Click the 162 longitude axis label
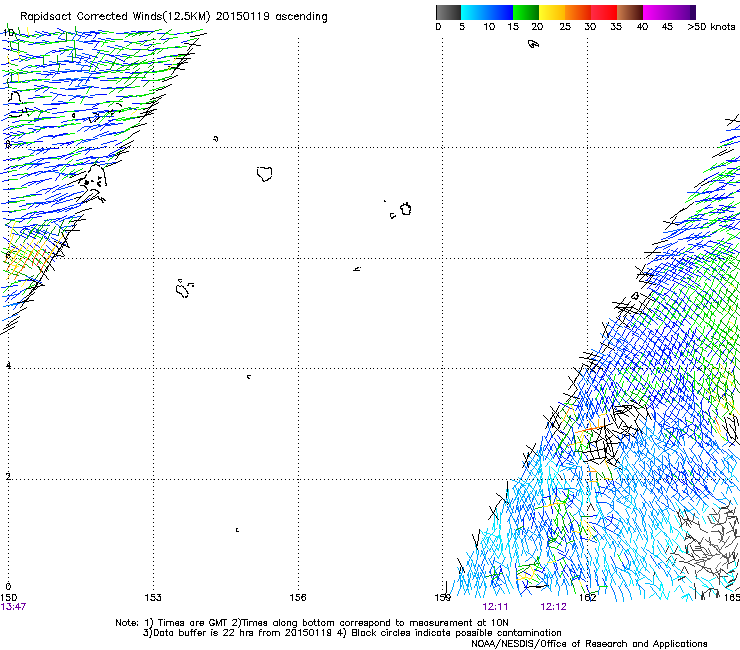The width and height of the screenshot is (740, 650). (x=588, y=598)
